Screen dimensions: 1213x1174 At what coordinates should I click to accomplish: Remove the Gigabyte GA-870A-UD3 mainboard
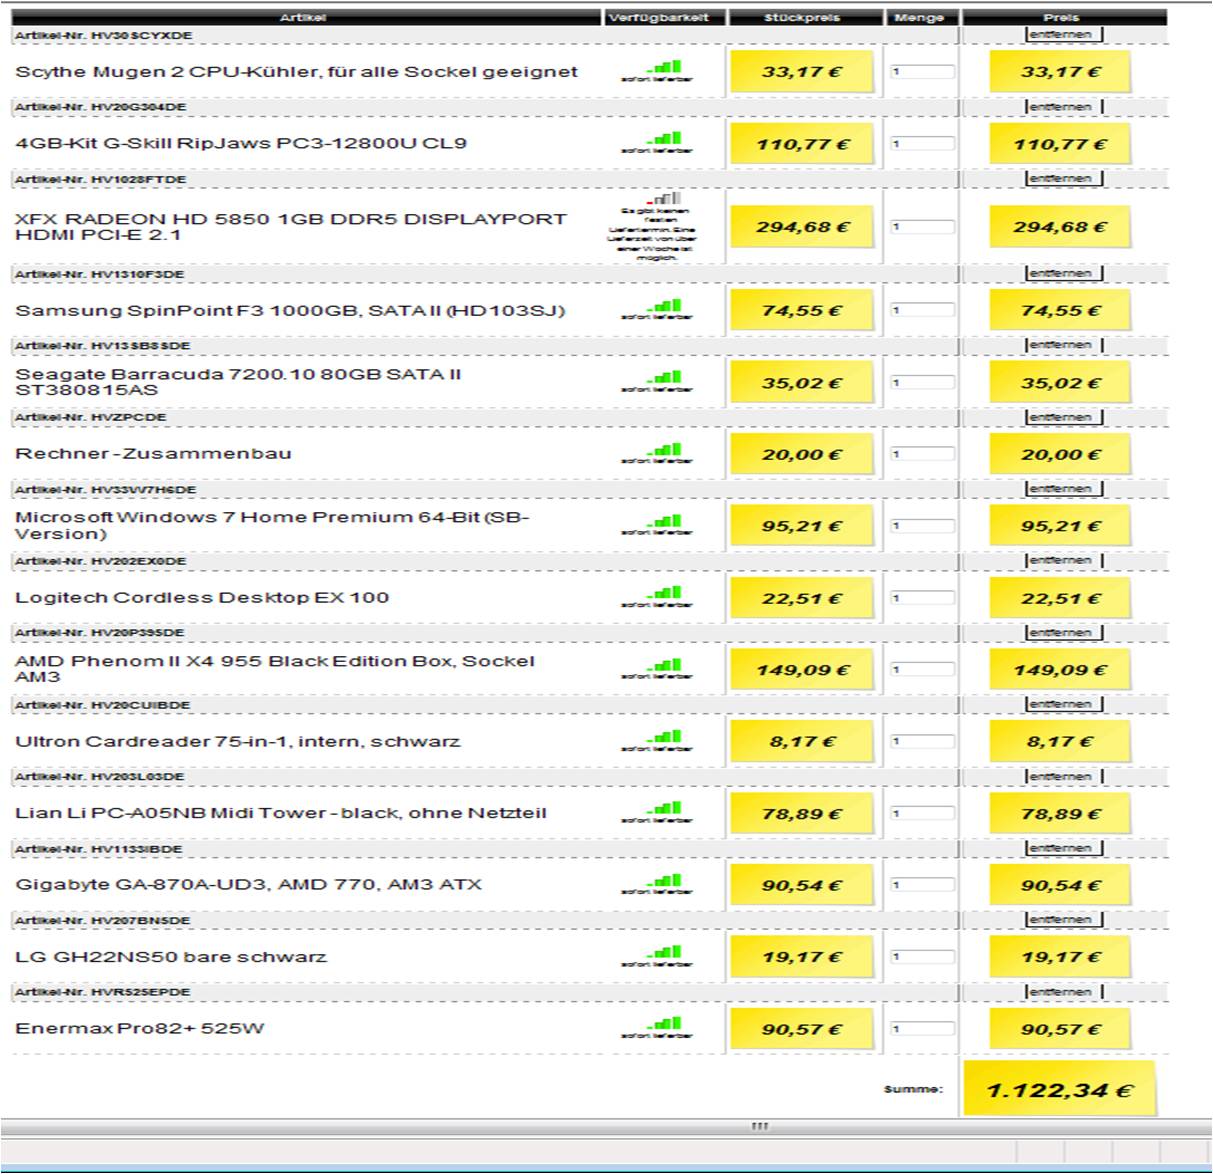(x=1064, y=848)
